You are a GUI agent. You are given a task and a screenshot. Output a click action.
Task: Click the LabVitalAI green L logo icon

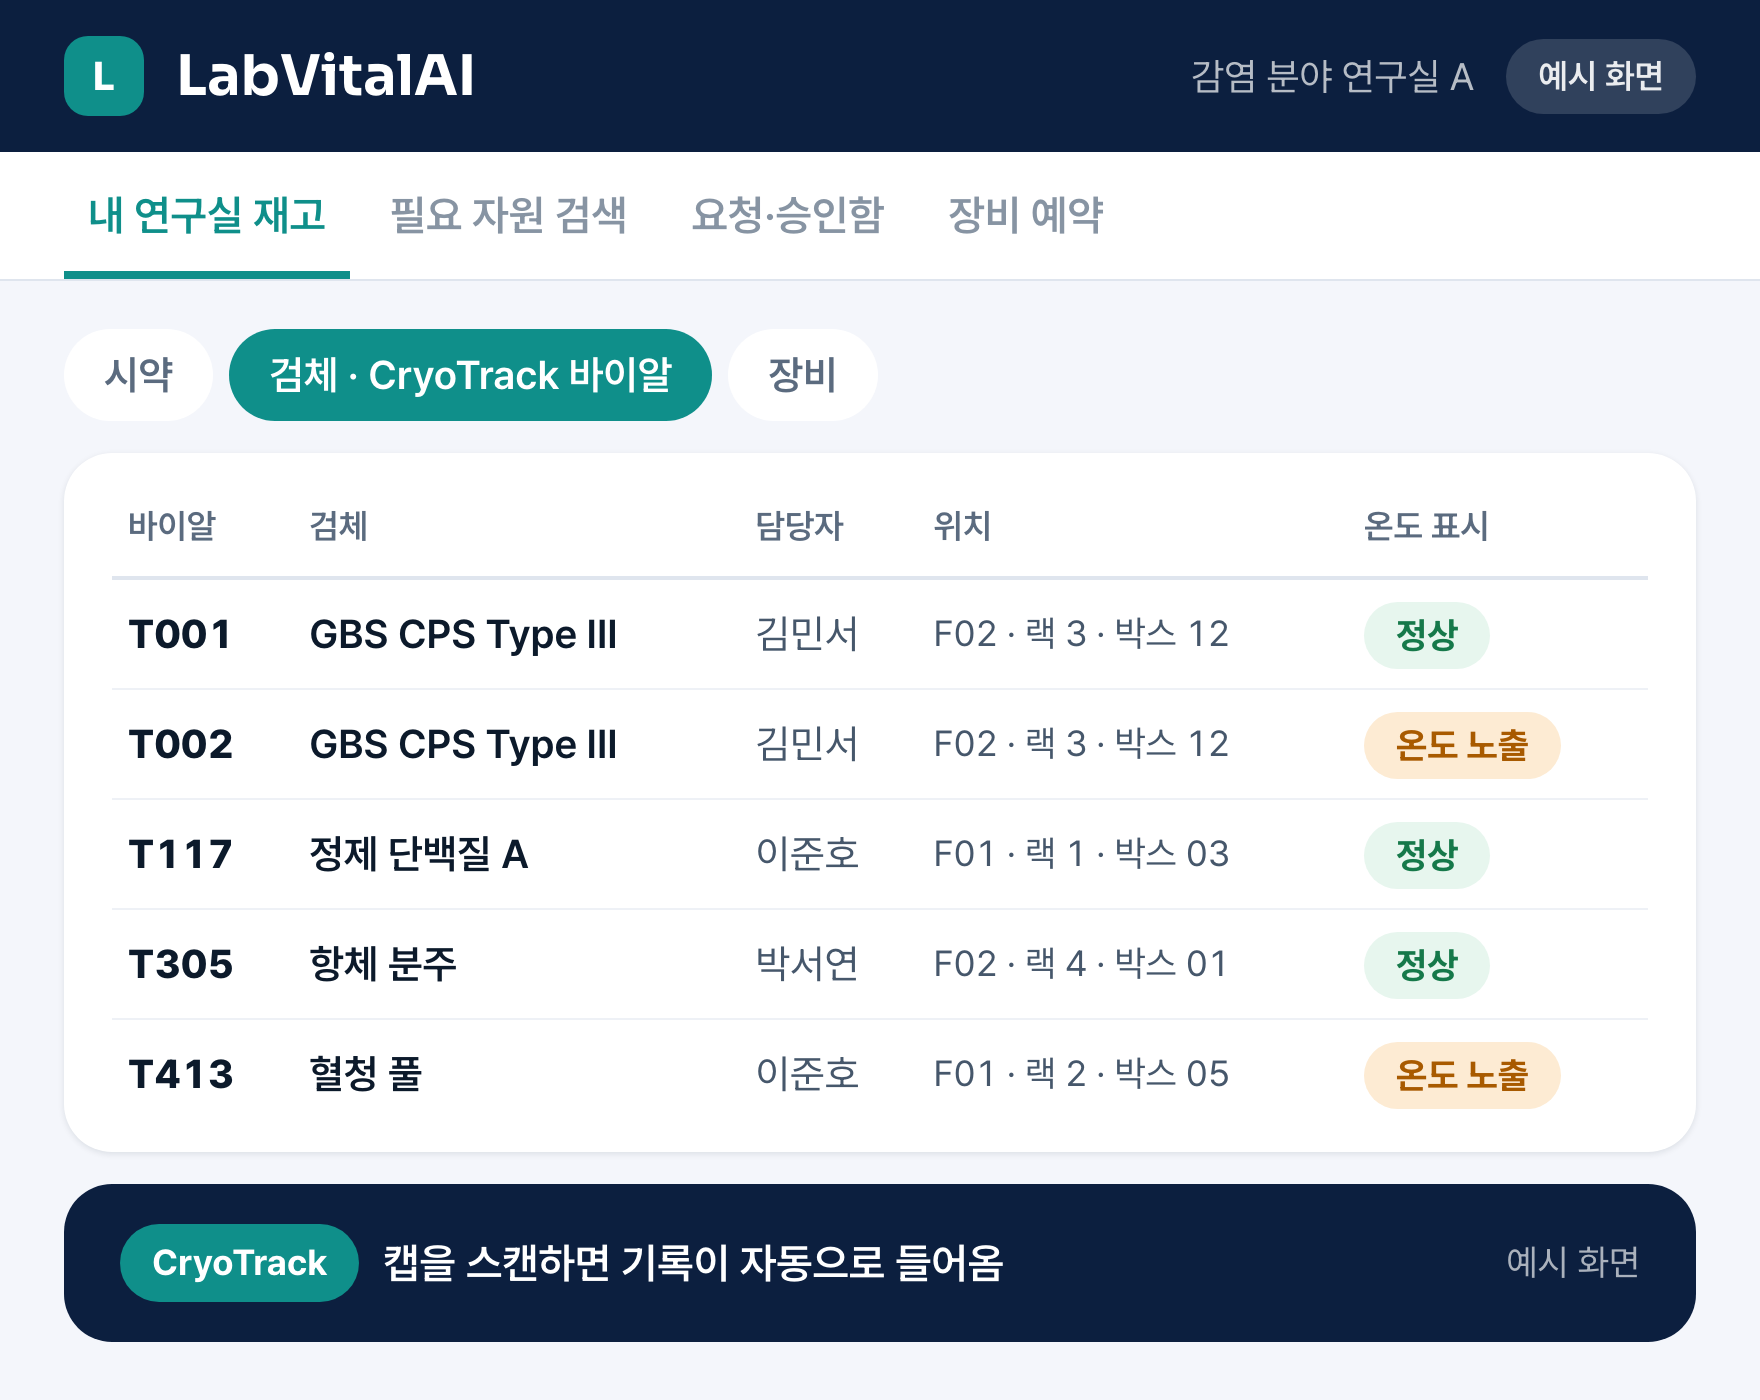[104, 76]
